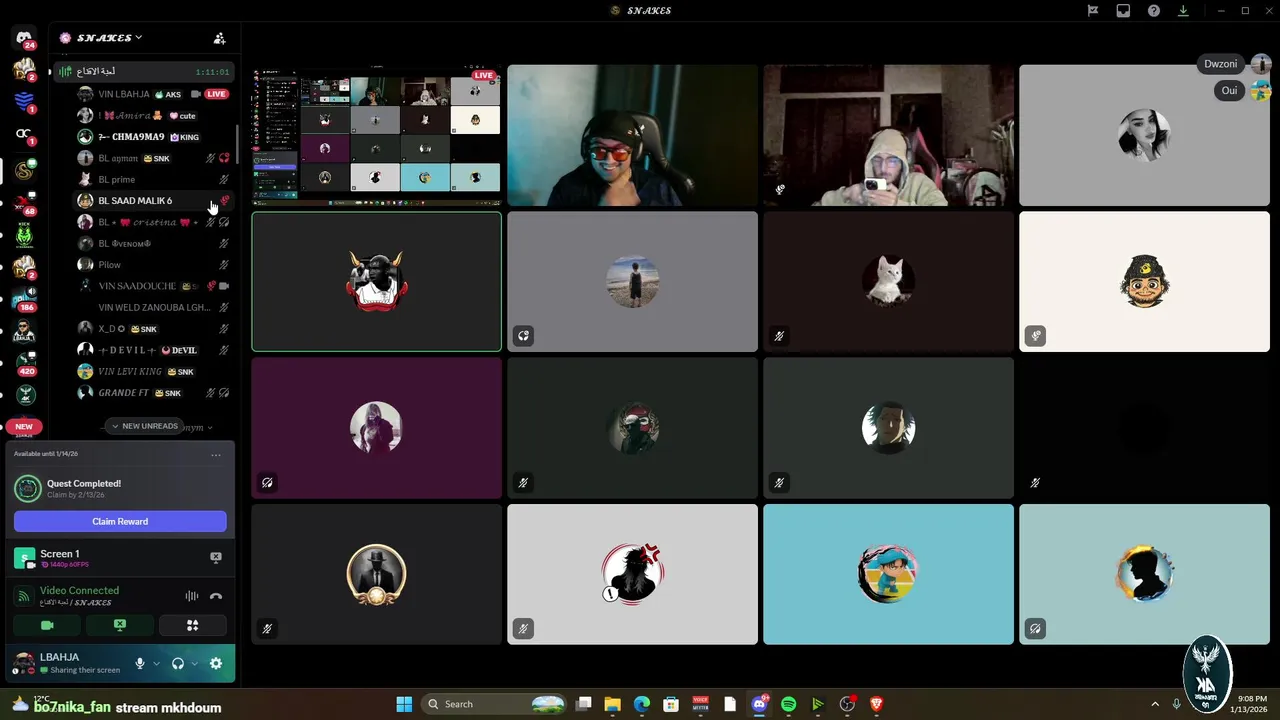Open Windows Start menu
The width and height of the screenshot is (1280, 720).
point(404,704)
